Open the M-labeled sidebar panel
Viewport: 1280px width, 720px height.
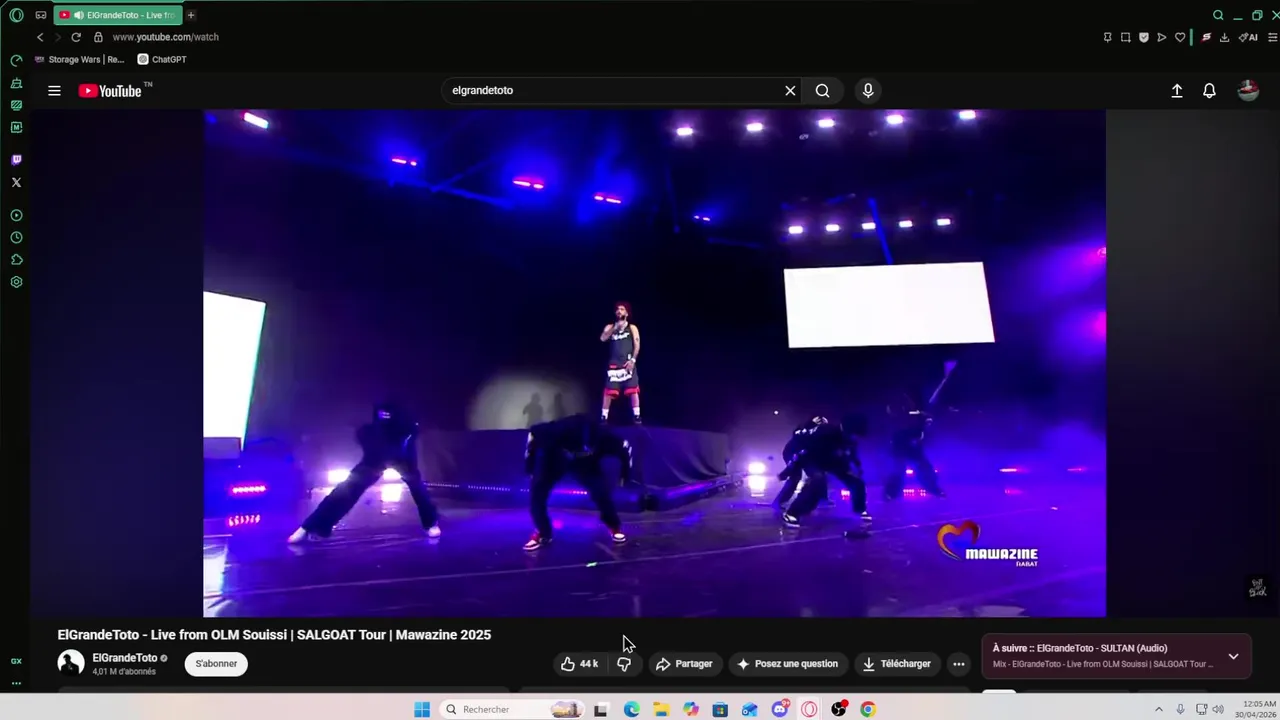coord(16,127)
